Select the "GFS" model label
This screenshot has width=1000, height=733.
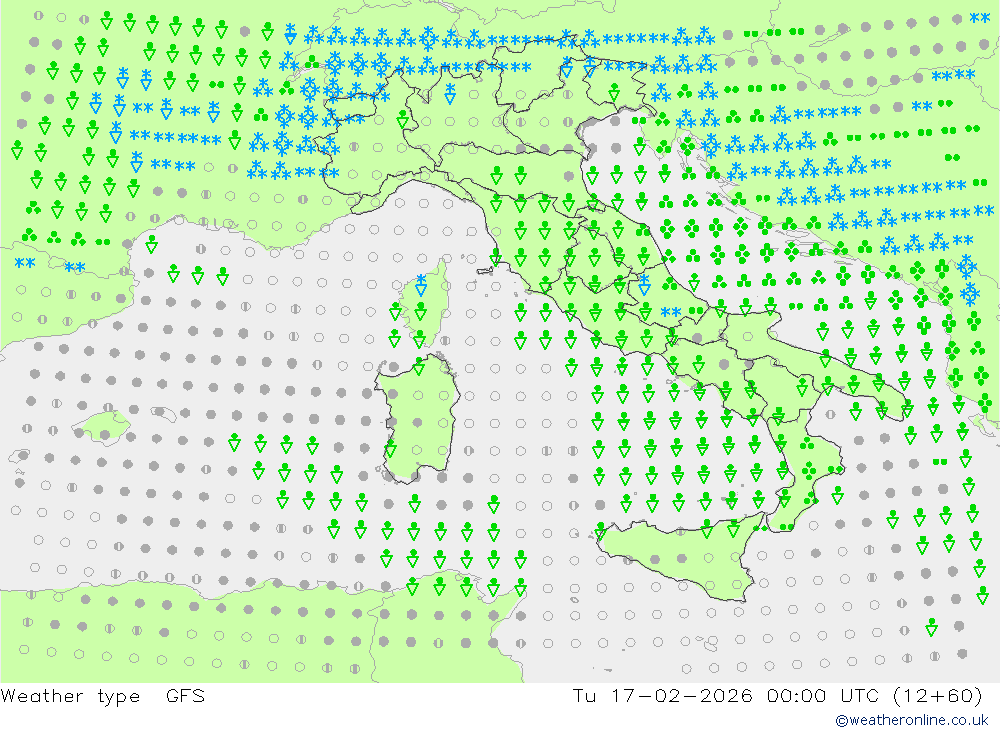tap(186, 695)
